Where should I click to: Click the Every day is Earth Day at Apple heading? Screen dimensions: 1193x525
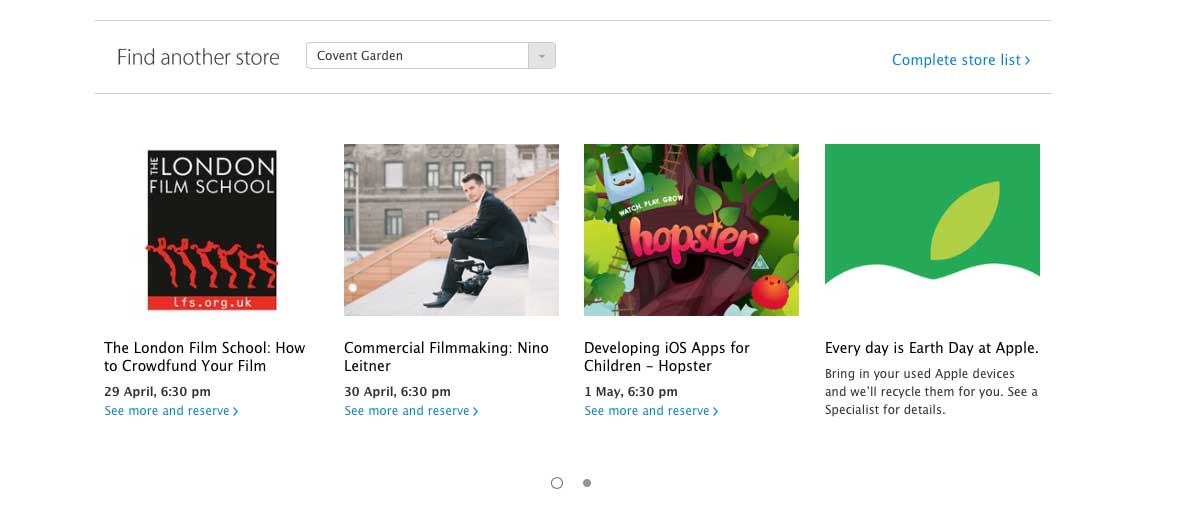point(932,348)
